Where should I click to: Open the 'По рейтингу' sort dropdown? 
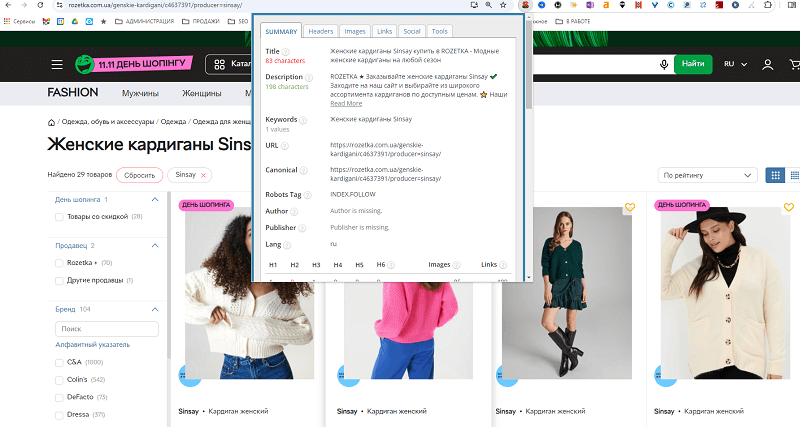coord(707,175)
